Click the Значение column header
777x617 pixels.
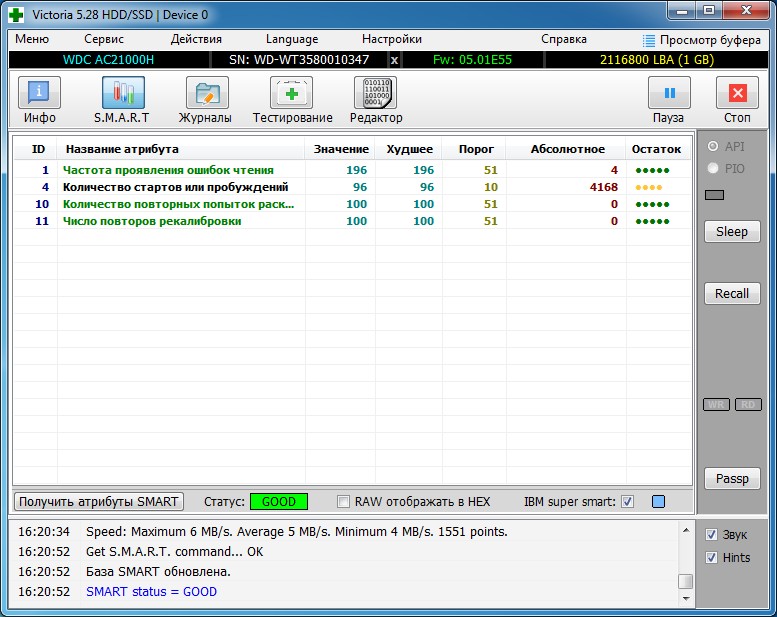tap(341, 149)
